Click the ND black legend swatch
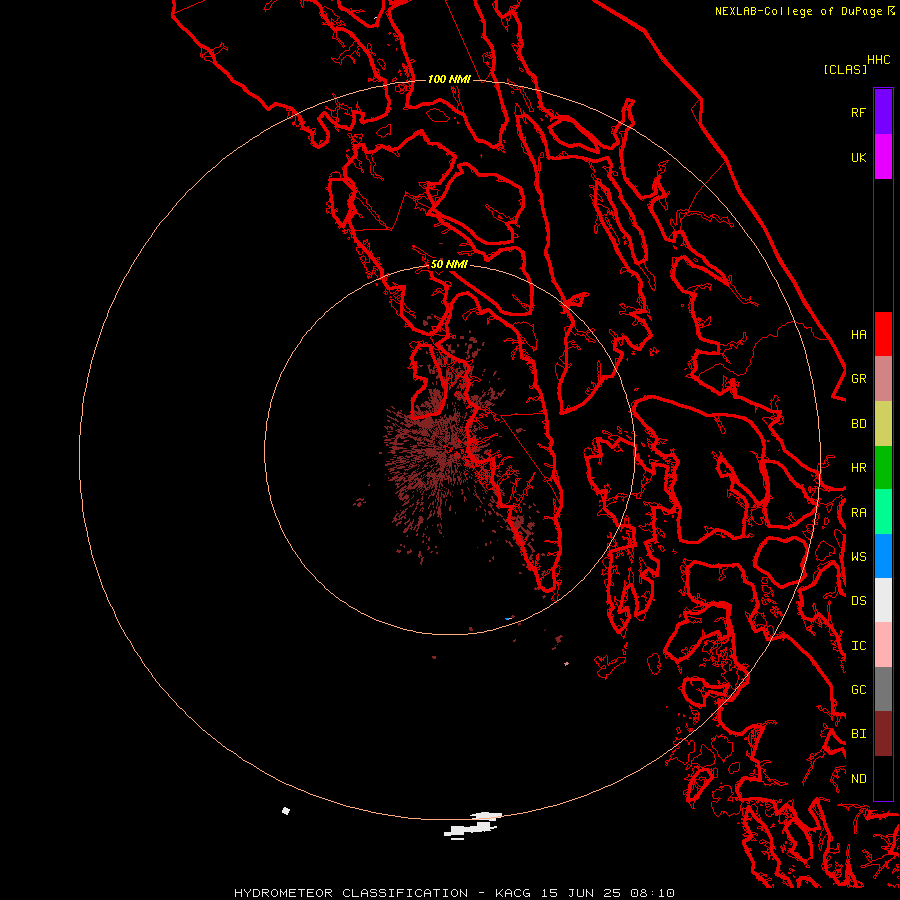 click(x=883, y=778)
